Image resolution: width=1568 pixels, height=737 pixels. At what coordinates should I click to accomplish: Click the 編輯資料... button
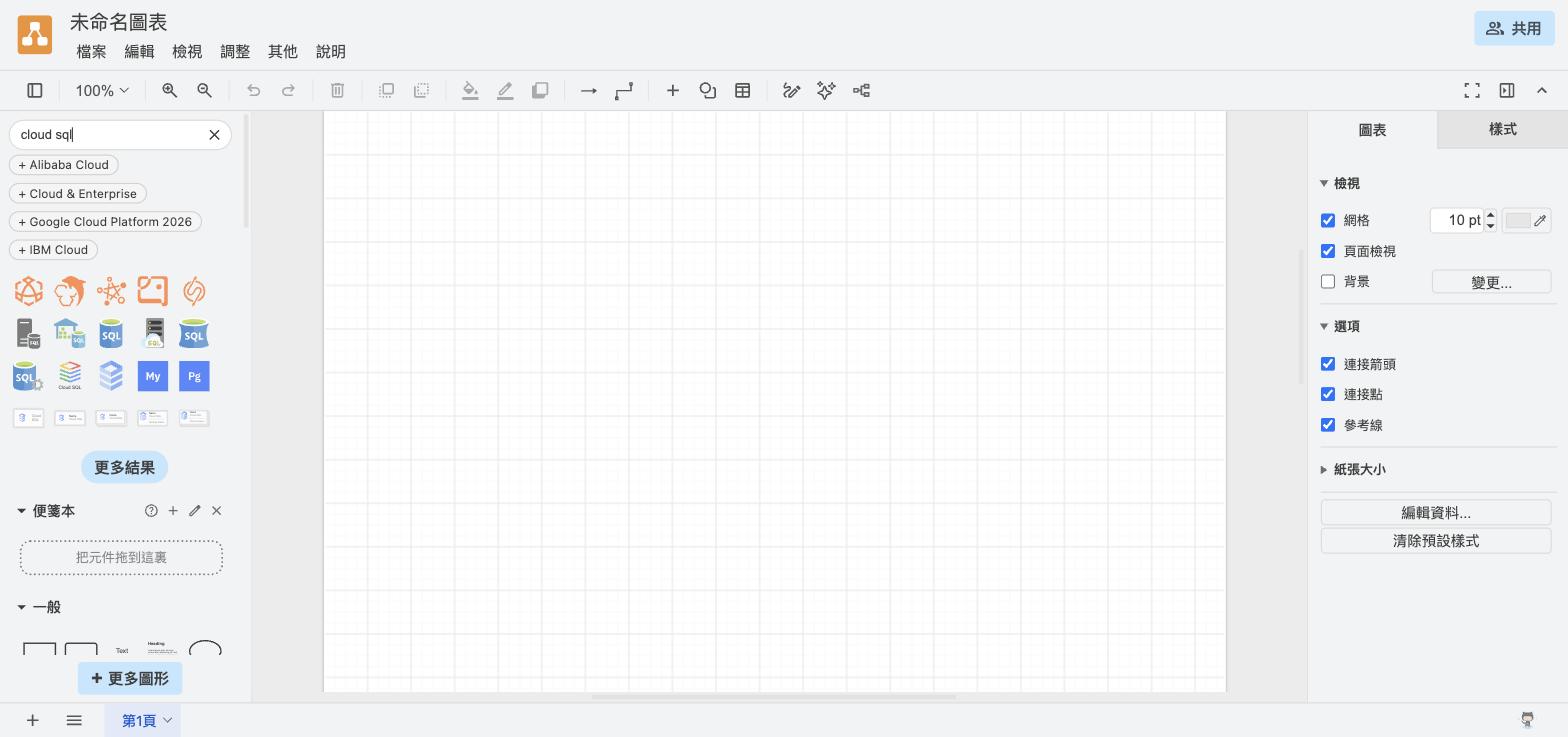point(1436,512)
